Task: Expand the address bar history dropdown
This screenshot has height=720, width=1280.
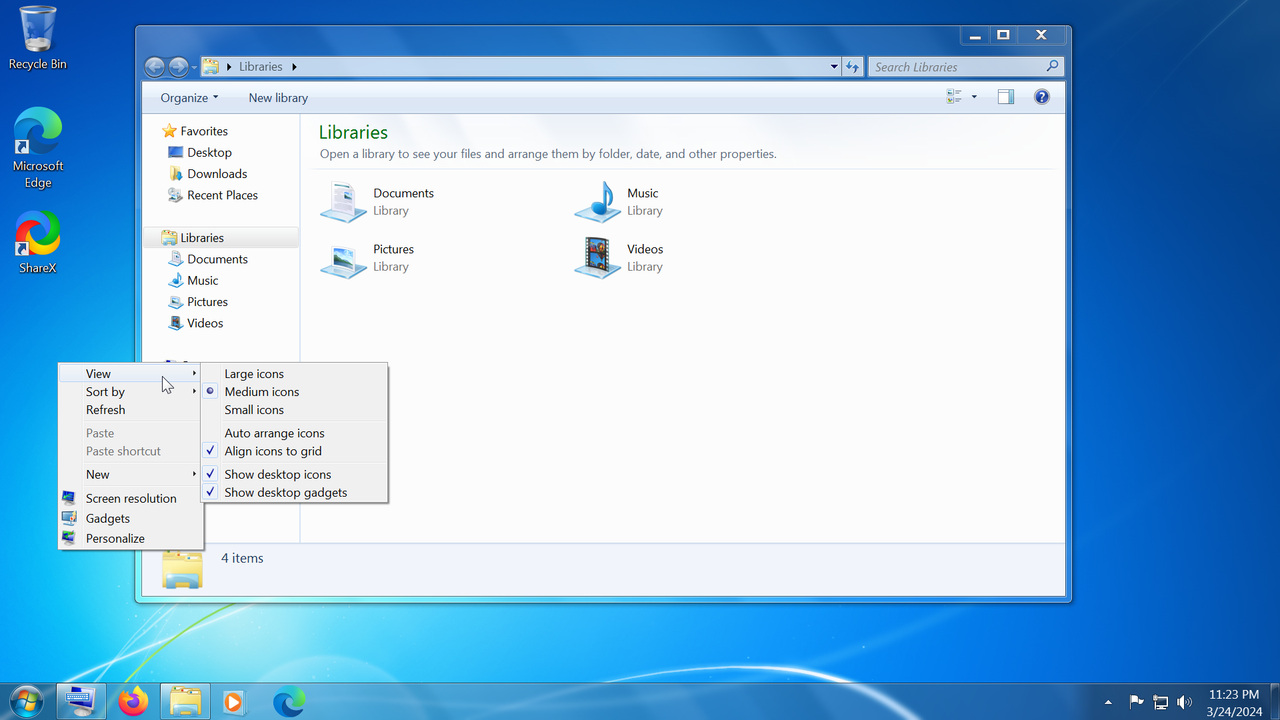Action: 834,67
